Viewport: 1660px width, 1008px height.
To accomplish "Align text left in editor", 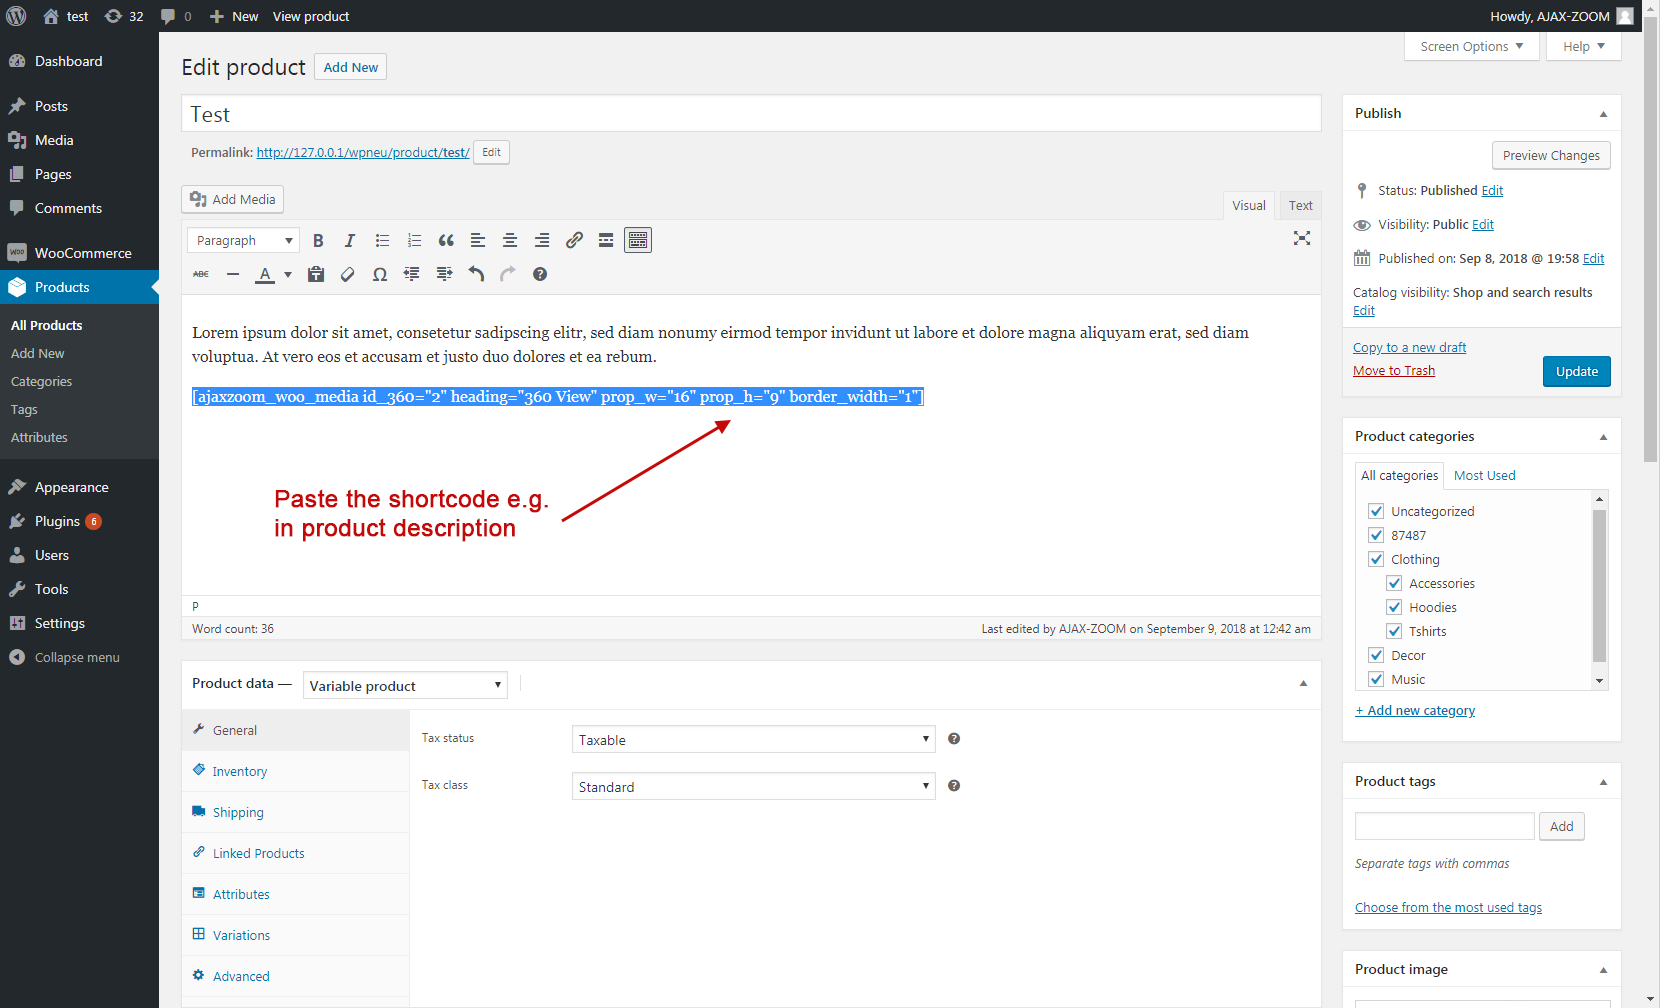I will pyautogui.click(x=478, y=240).
